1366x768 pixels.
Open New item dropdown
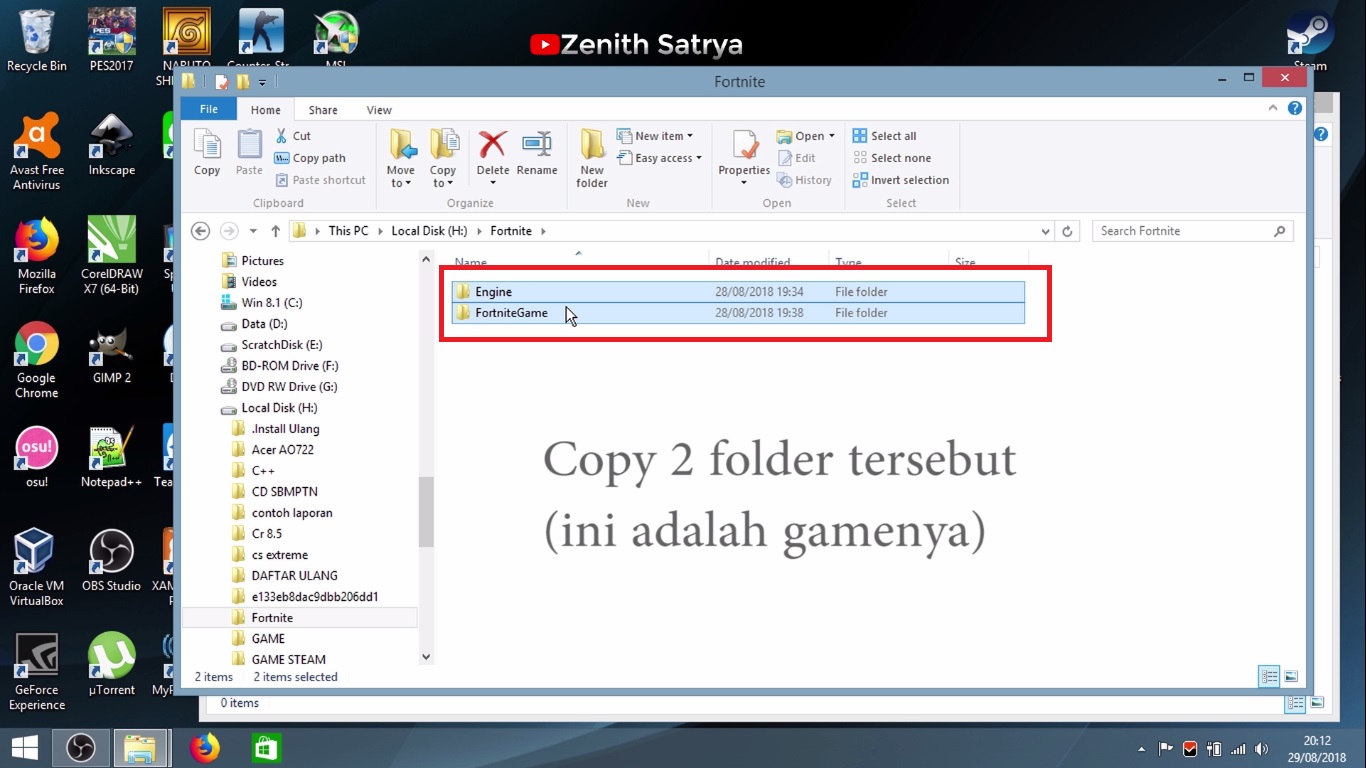coord(655,136)
